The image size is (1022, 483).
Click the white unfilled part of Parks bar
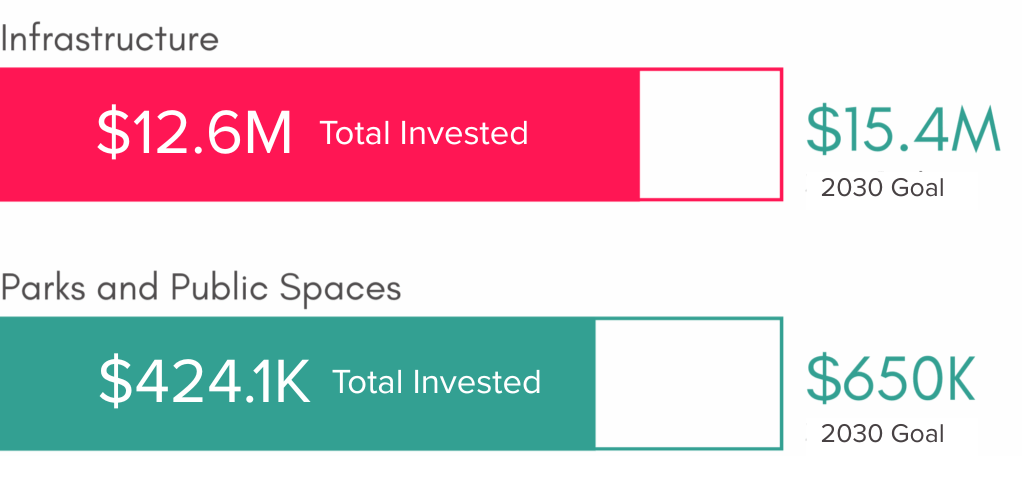(688, 383)
